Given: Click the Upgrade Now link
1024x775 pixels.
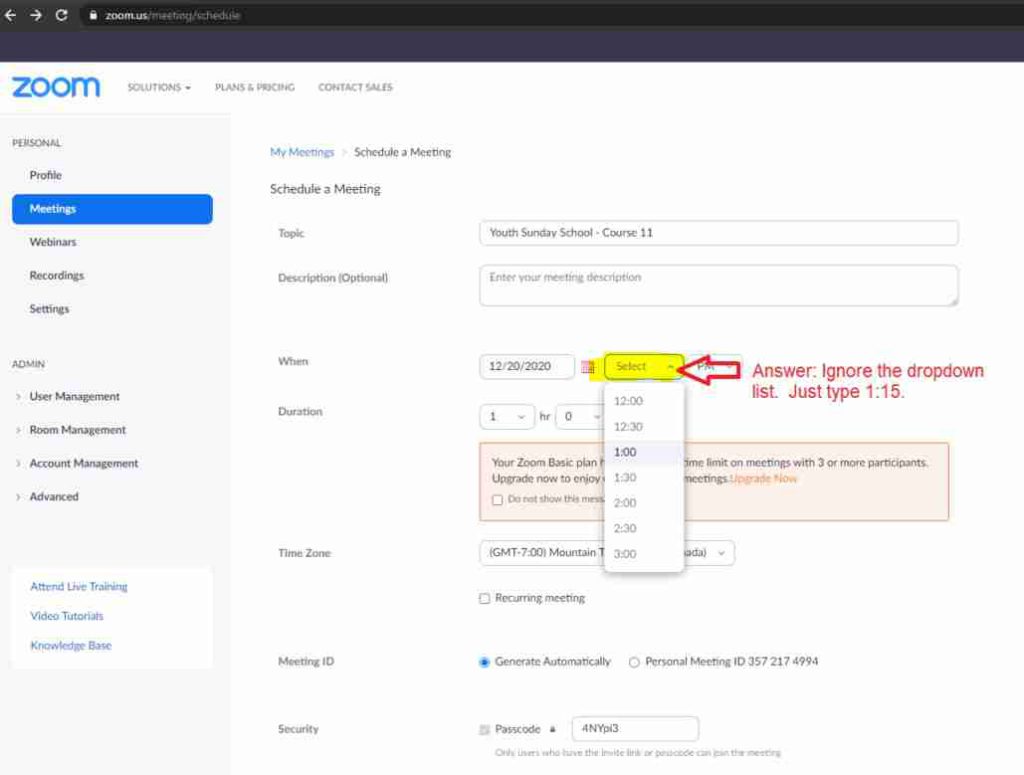Looking at the screenshot, I should point(764,479).
